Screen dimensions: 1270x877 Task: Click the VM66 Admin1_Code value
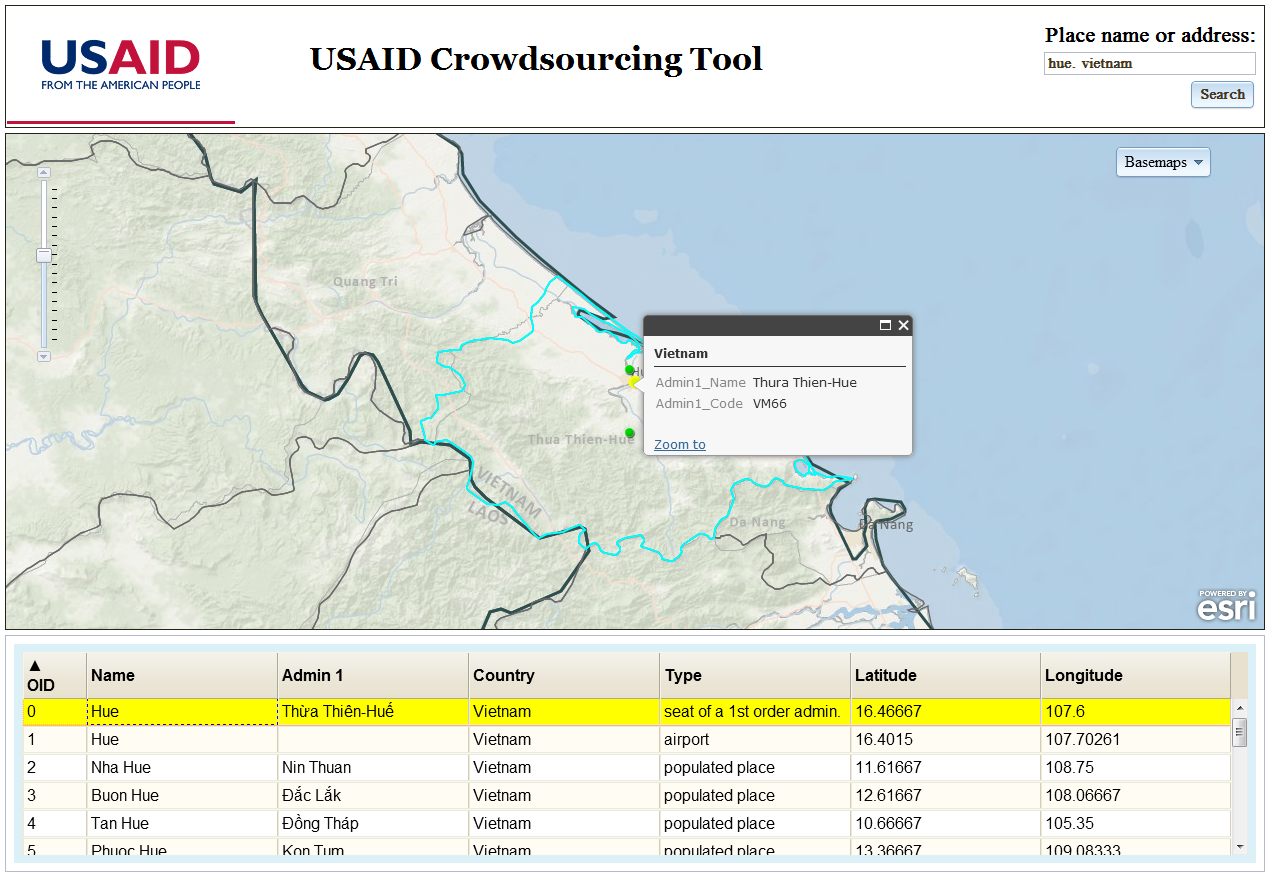pos(770,404)
